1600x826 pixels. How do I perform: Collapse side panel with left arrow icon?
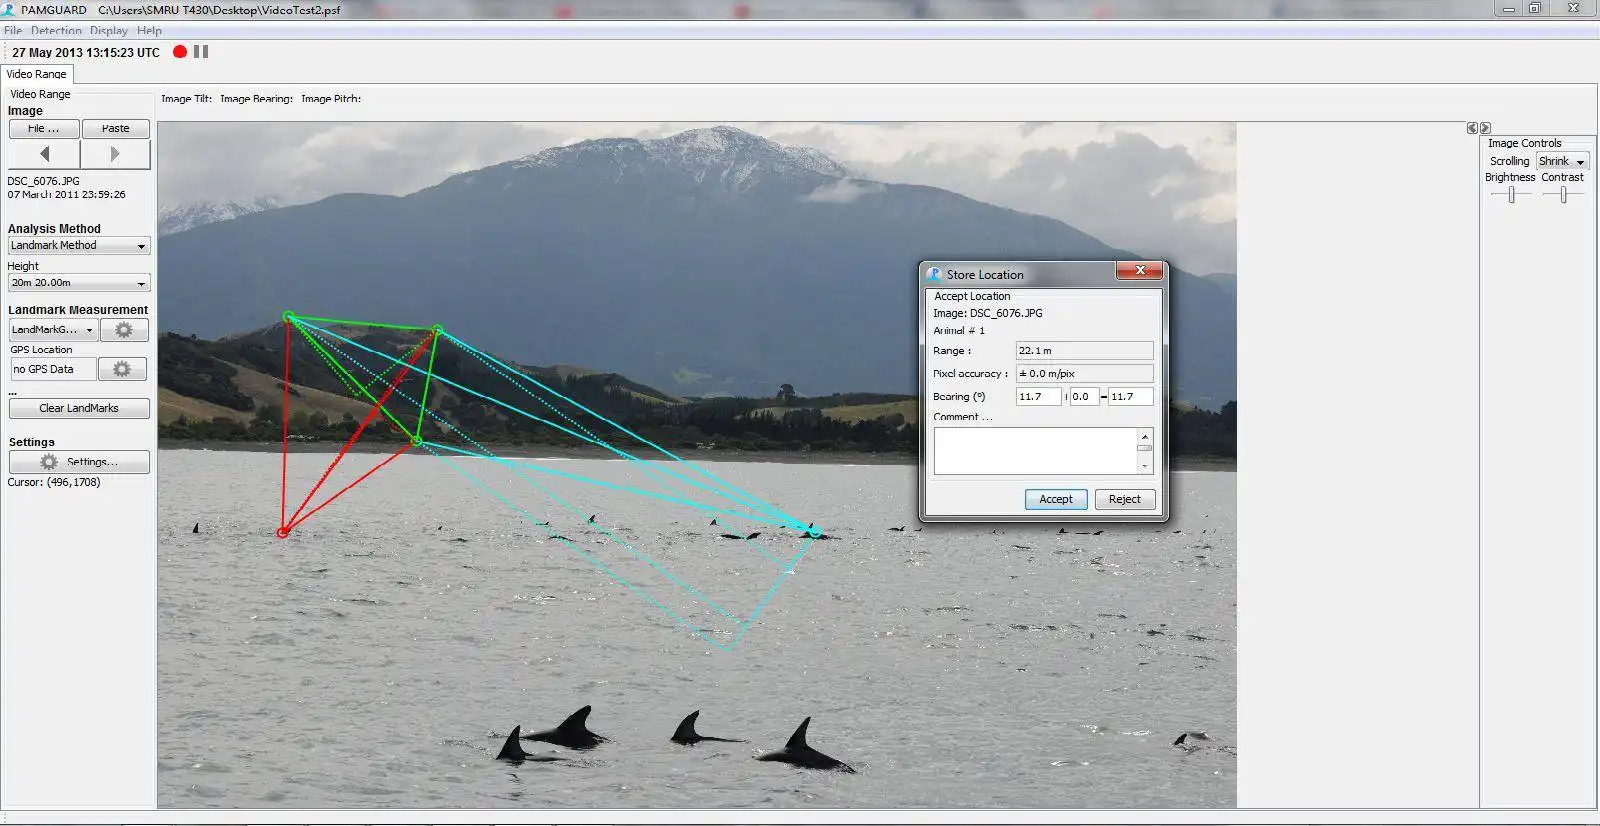[x=1472, y=128]
